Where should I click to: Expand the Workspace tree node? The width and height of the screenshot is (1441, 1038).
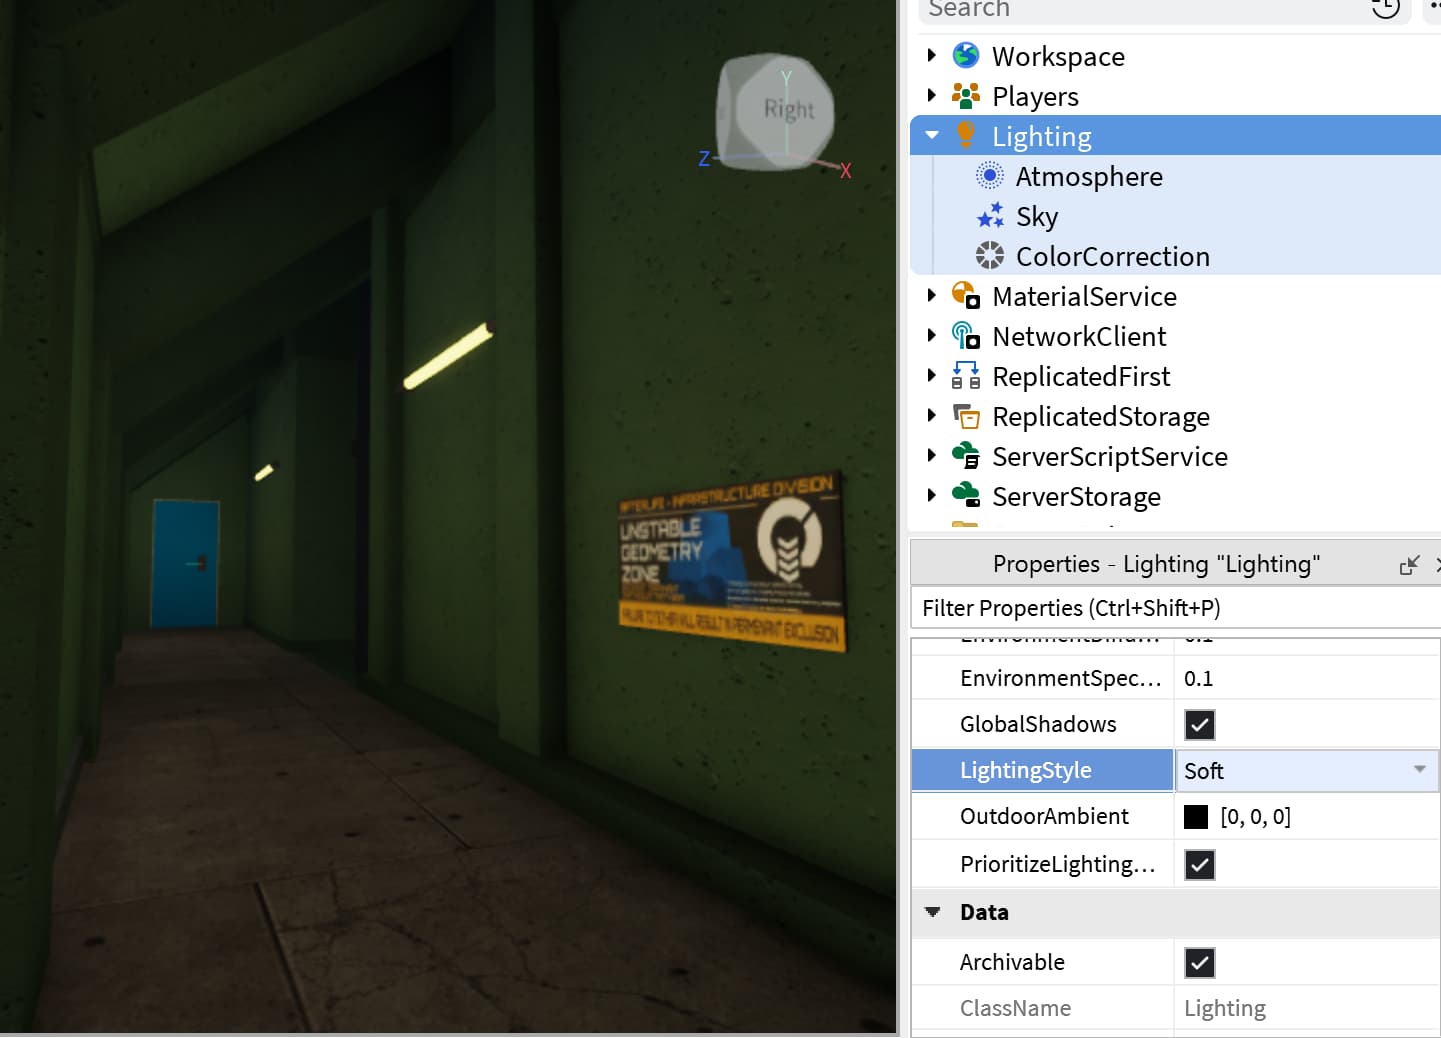[932, 56]
